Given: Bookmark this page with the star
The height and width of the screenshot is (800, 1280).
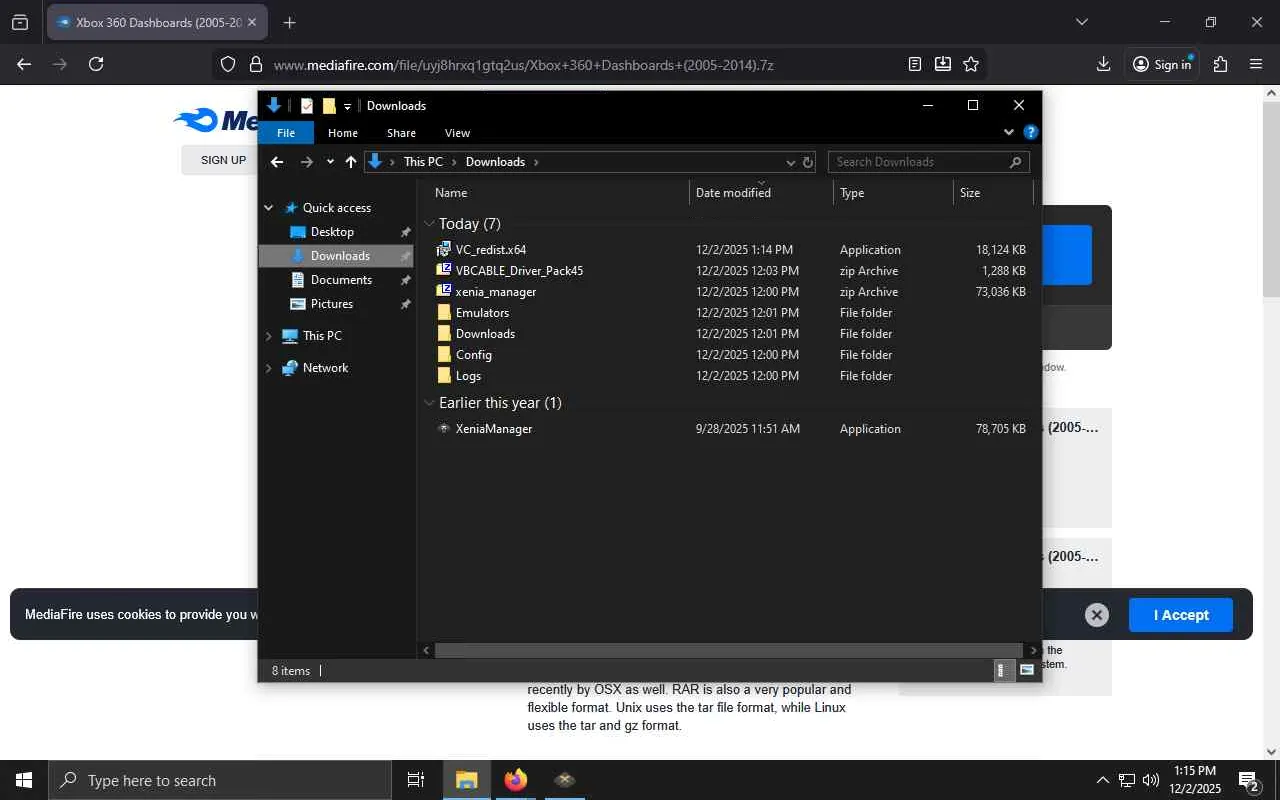Looking at the screenshot, I should click(x=971, y=64).
